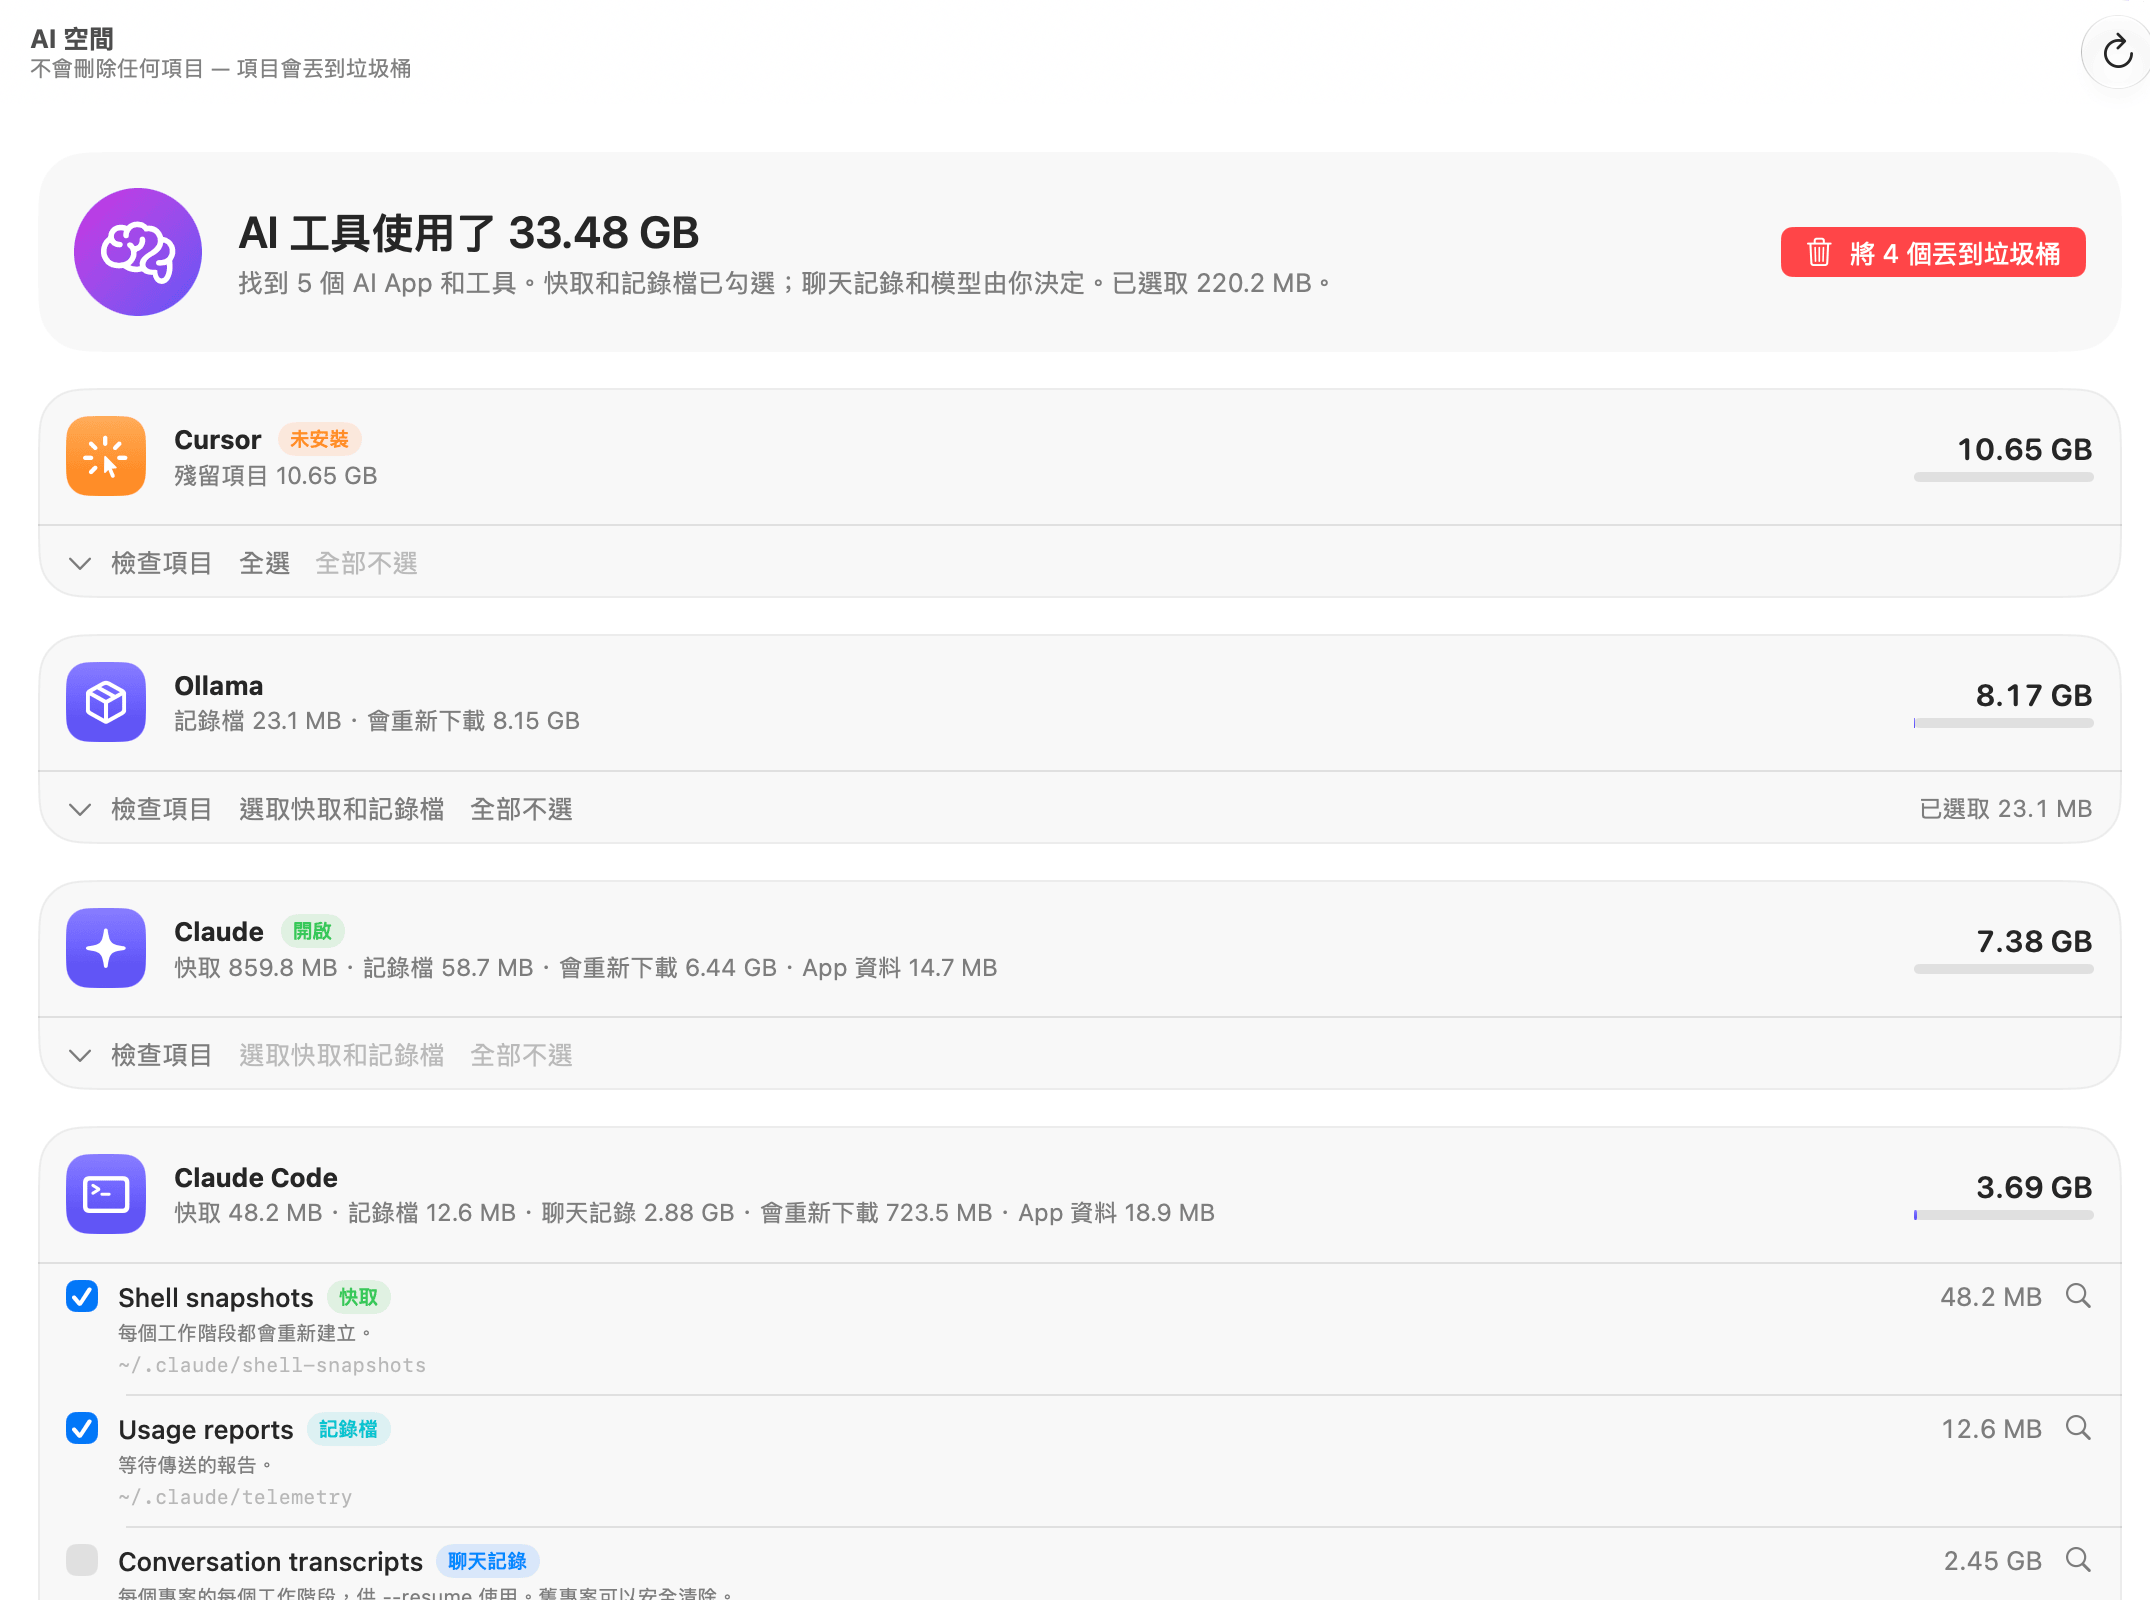Reveal Usage reports with magnifier icon
This screenshot has height=1600, width=2150.
point(2078,1428)
